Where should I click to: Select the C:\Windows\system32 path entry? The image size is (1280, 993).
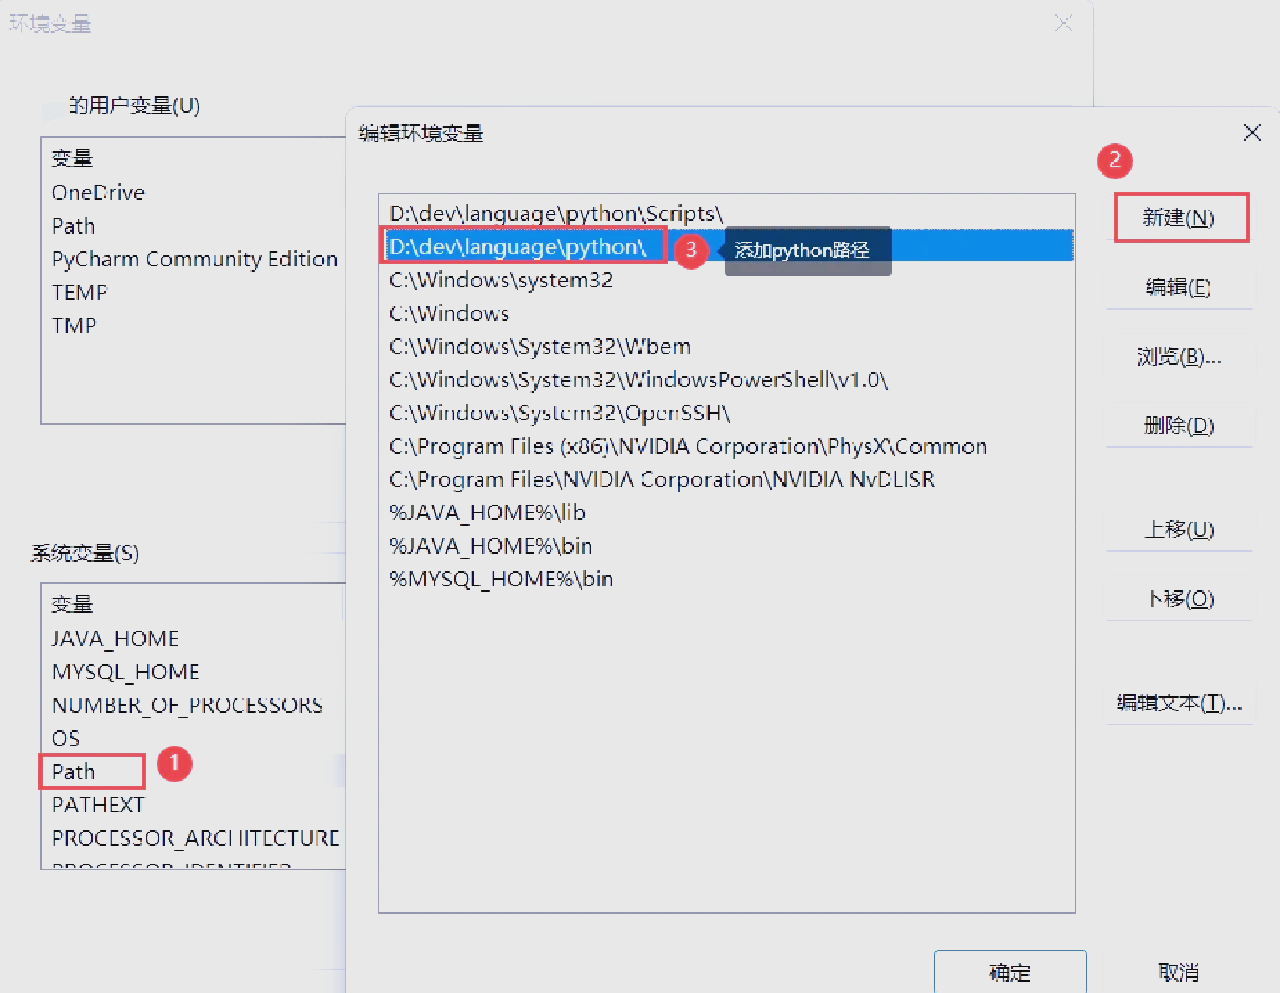tap(501, 280)
